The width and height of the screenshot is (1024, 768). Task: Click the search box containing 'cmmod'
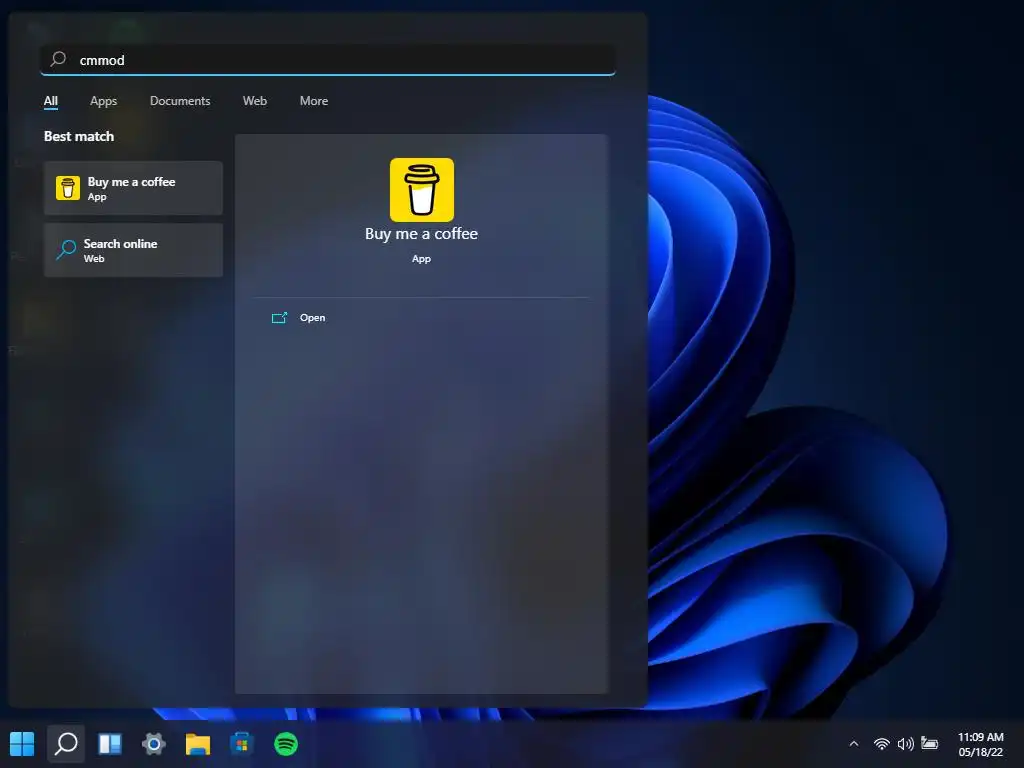coord(328,59)
